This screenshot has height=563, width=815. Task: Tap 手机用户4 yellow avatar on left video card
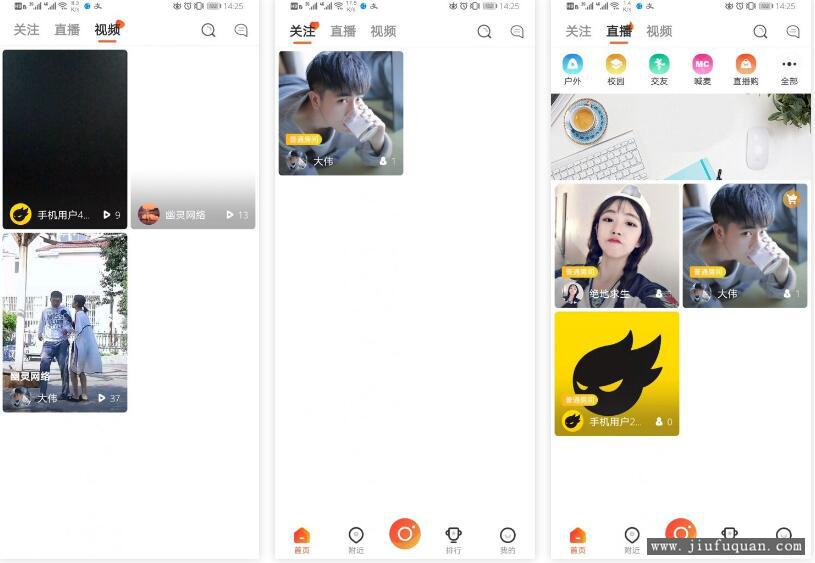point(21,214)
